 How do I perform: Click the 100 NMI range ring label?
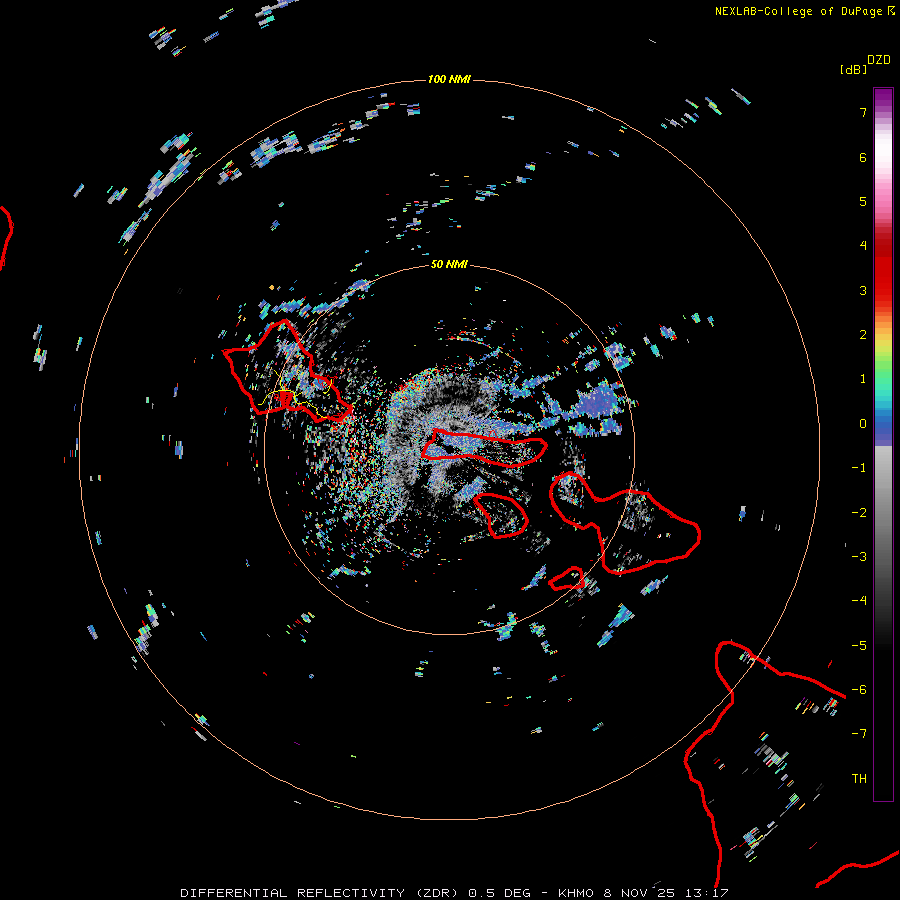point(449,79)
